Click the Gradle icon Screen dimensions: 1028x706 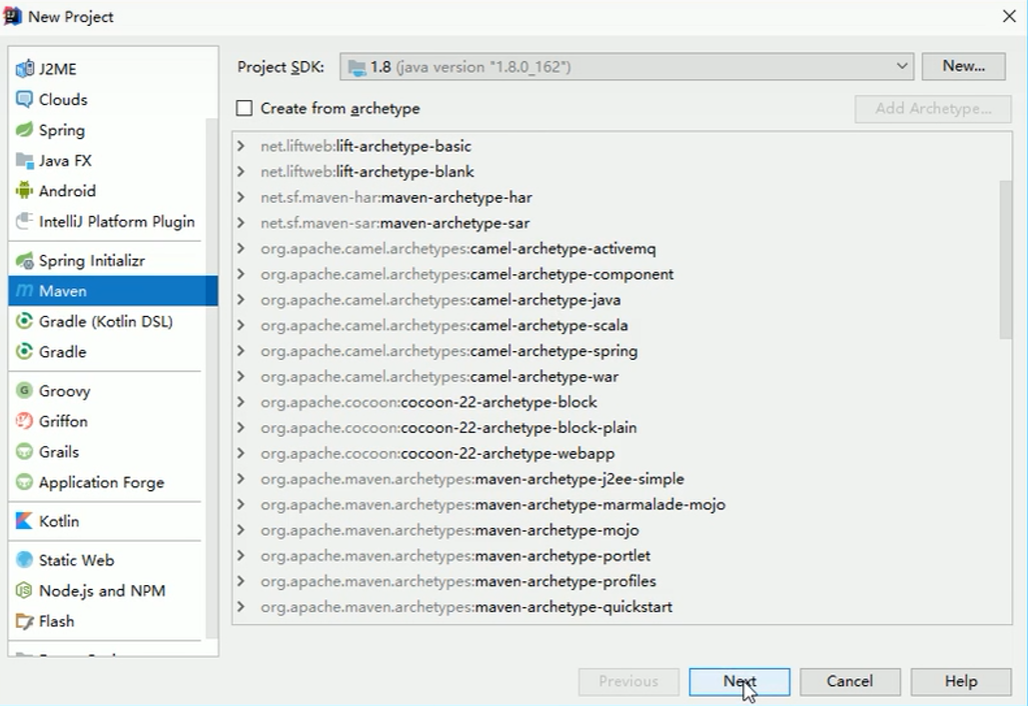coord(24,351)
